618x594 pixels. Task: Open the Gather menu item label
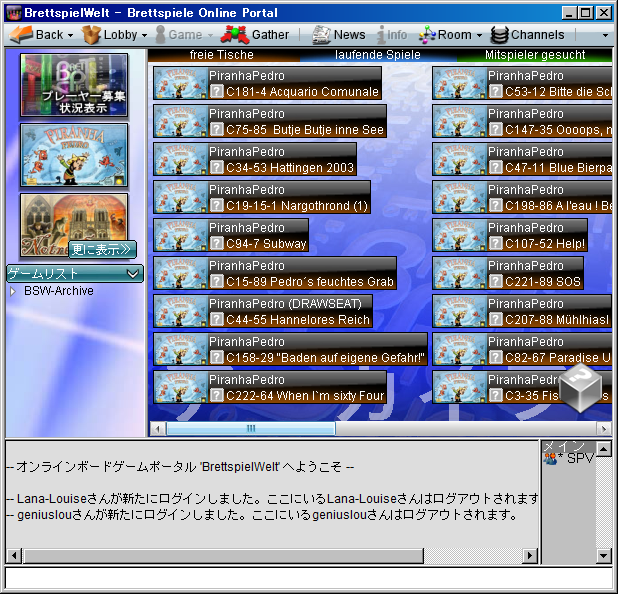click(x=270, y=35)
